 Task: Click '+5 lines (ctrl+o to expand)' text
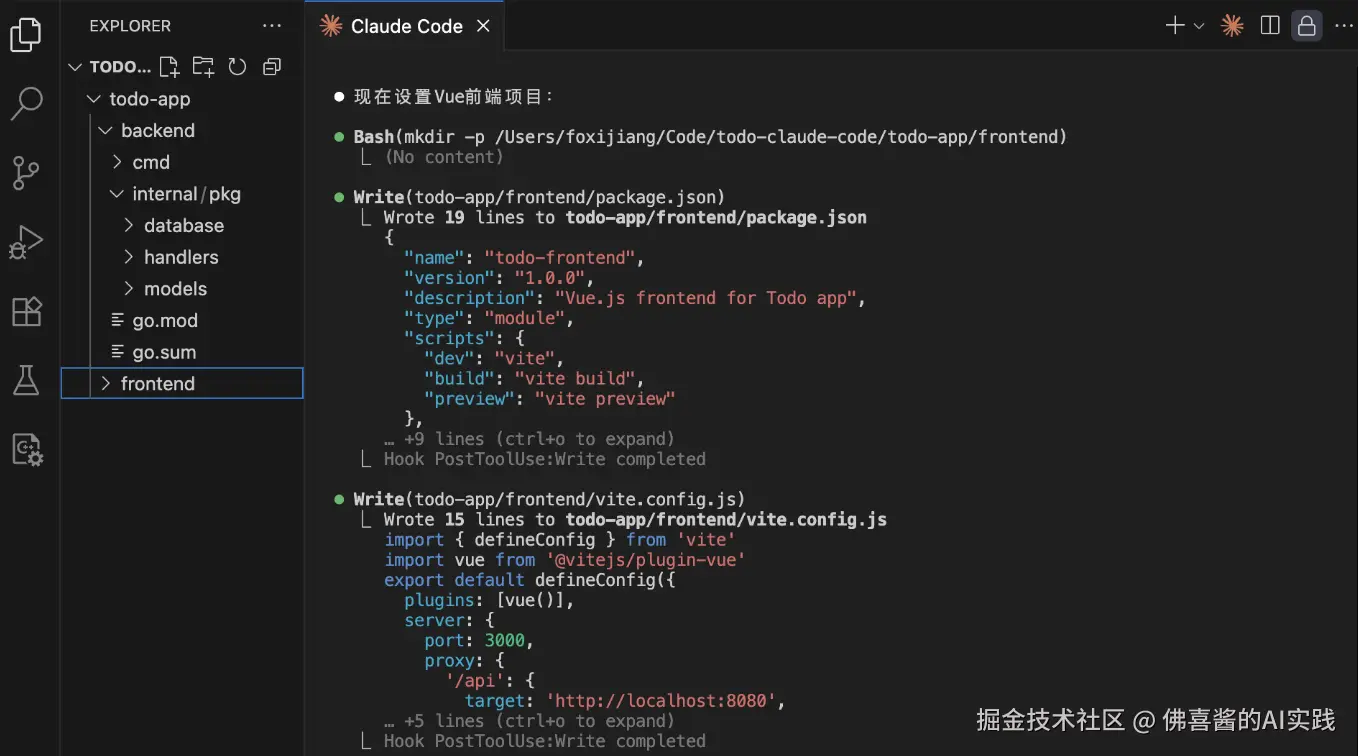click(x=529, y=721)
